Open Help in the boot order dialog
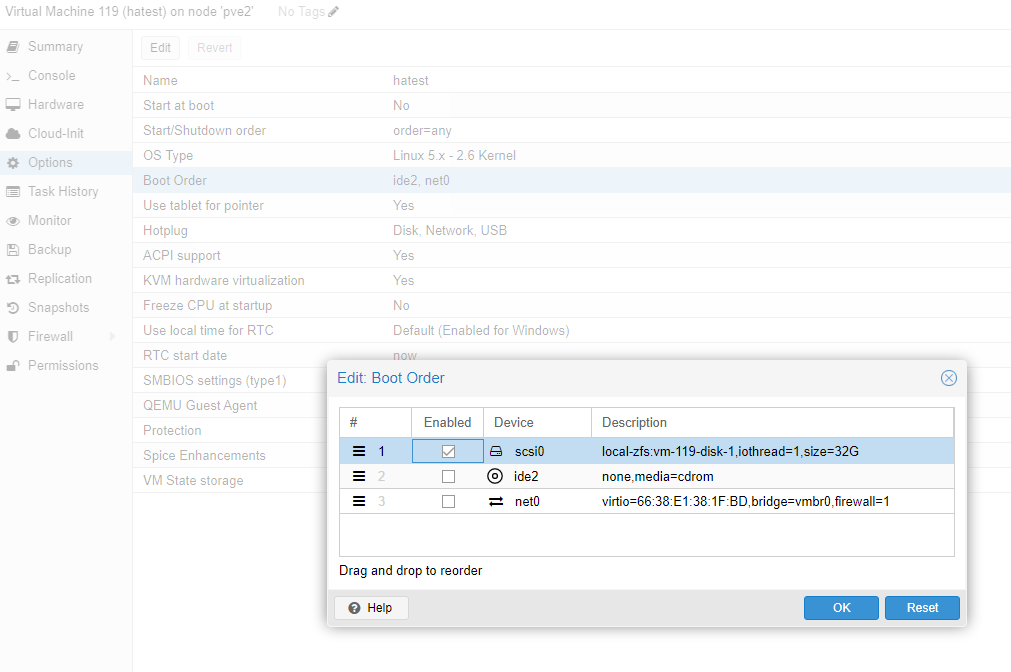Image resolution: width=1011 pixels, height=672 pixels. click(x=371, y=608)
